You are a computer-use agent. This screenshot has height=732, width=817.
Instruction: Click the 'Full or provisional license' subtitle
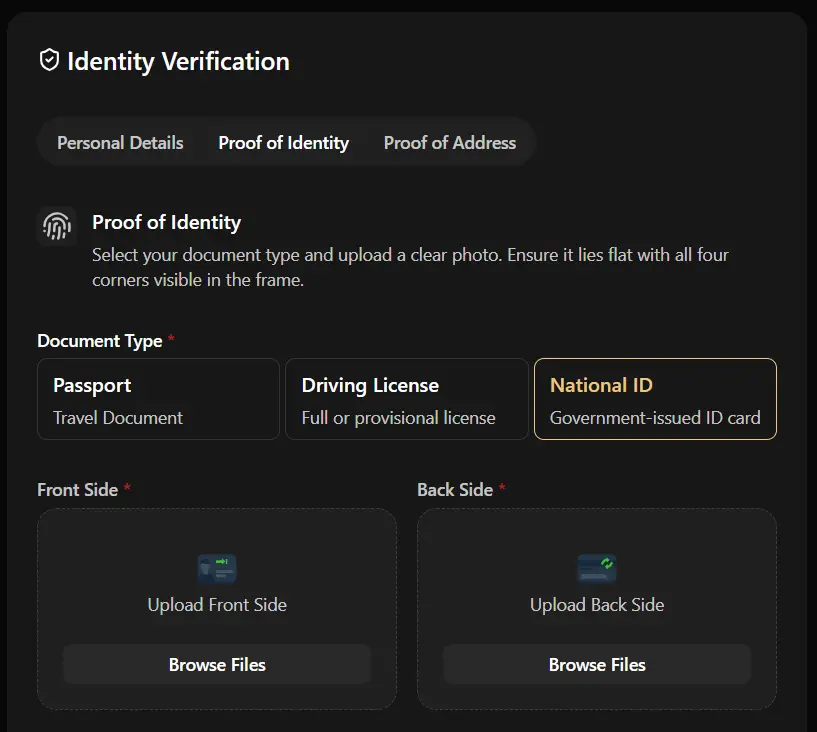tap(399, 418)
